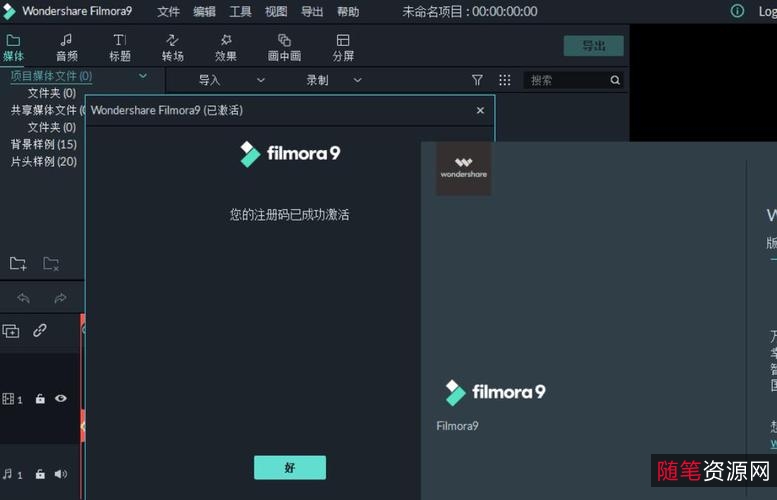Viewport: 777px width, 500px height.
Task: Click the delete folder icon
Action: click(x=51, y=264)
